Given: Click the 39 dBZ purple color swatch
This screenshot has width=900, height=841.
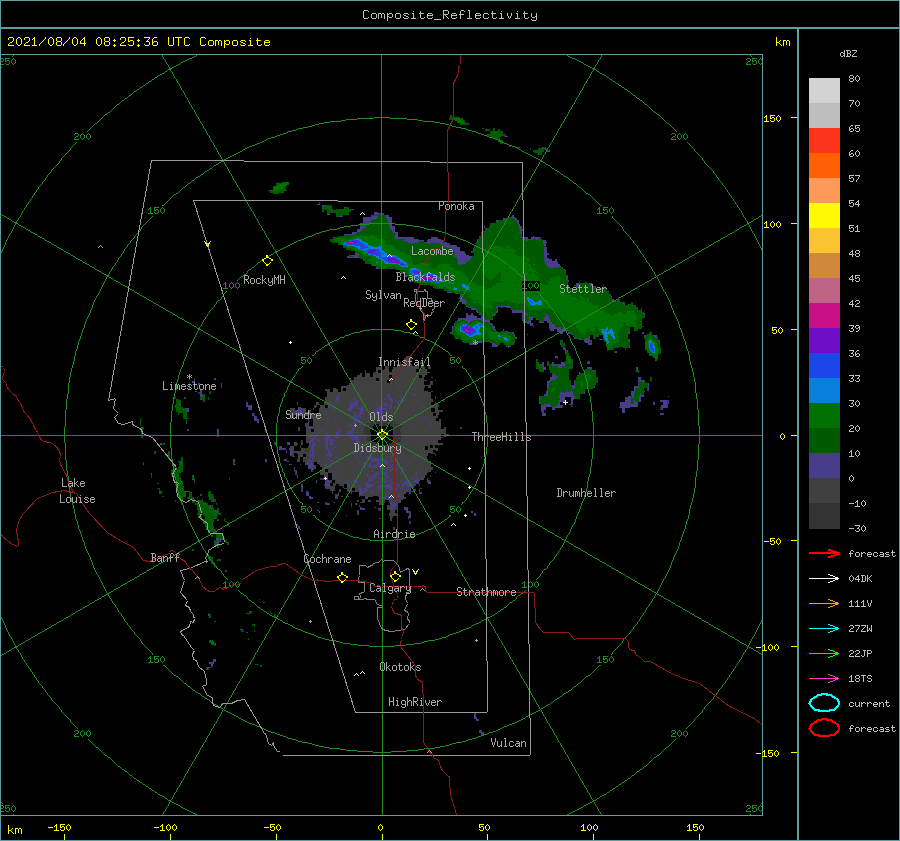Looking at the screenshot, I should pyautogui.click(x=824, y=340).
